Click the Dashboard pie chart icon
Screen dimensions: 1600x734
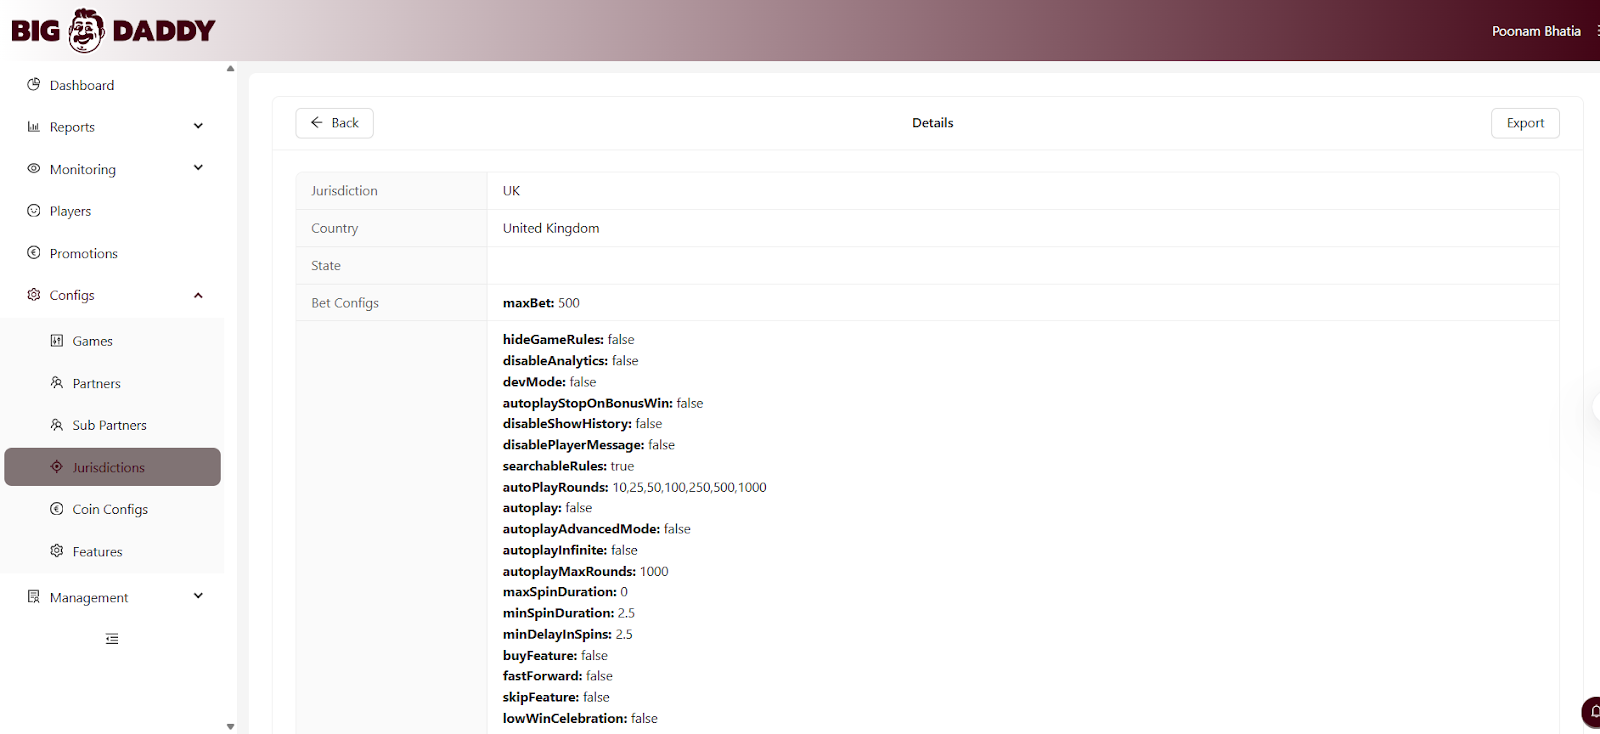(x=34, y=85)
